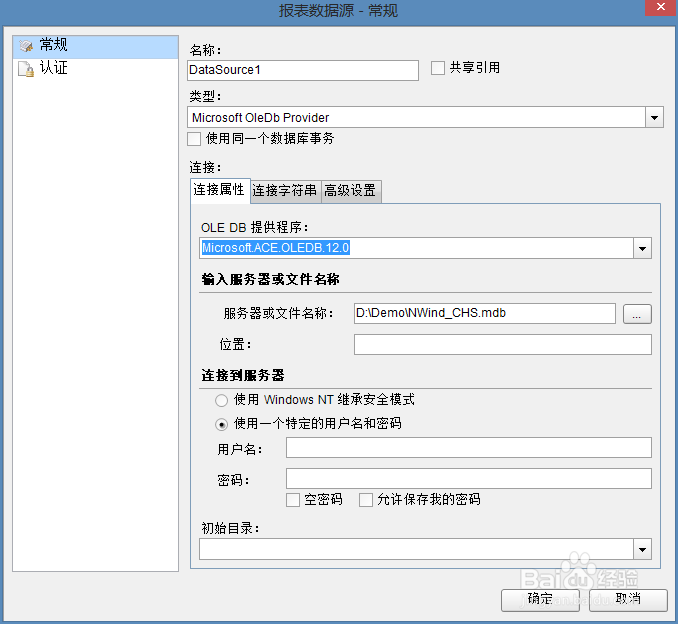
Task: Click the 位置 input field
Action: 502,345
